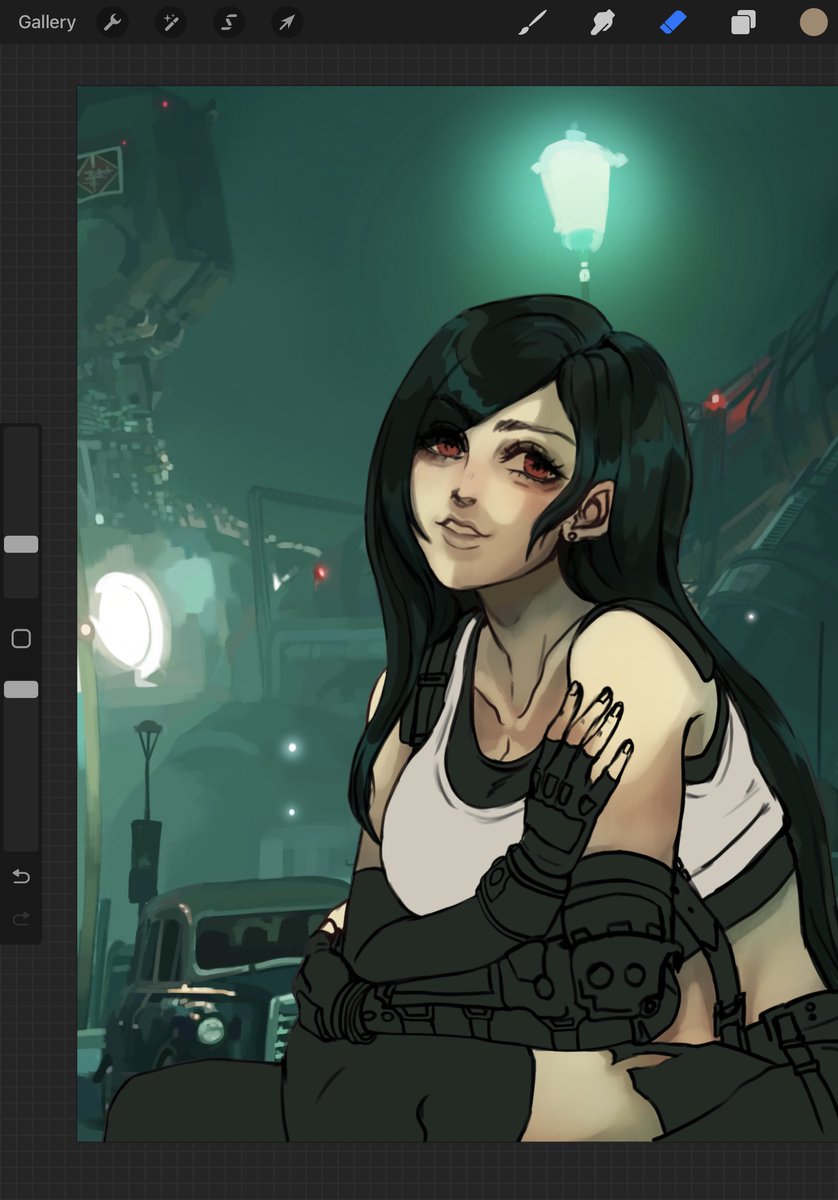This screenshot has width=838, height=1200.
Task: Select the Eraser tool
Action: [673, 22]
